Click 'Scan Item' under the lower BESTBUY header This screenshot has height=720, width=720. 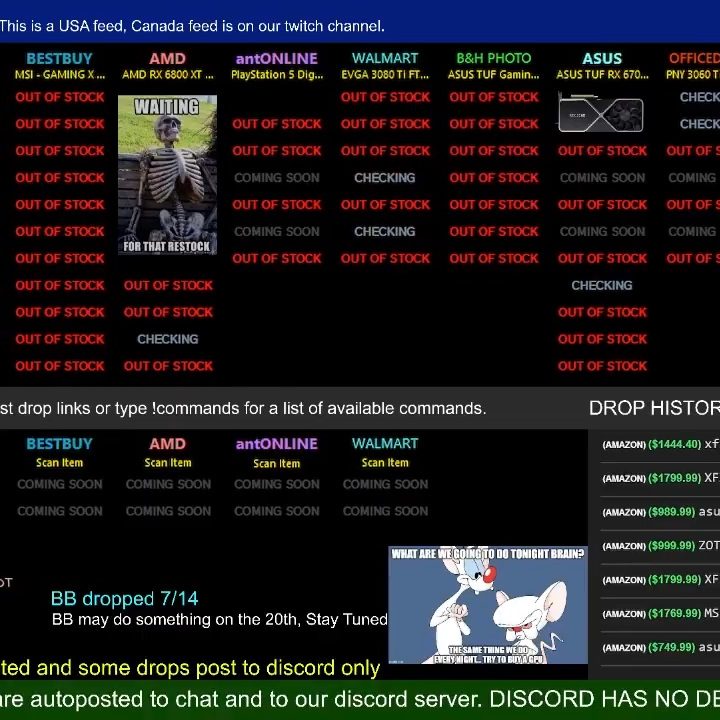[60, 463]
